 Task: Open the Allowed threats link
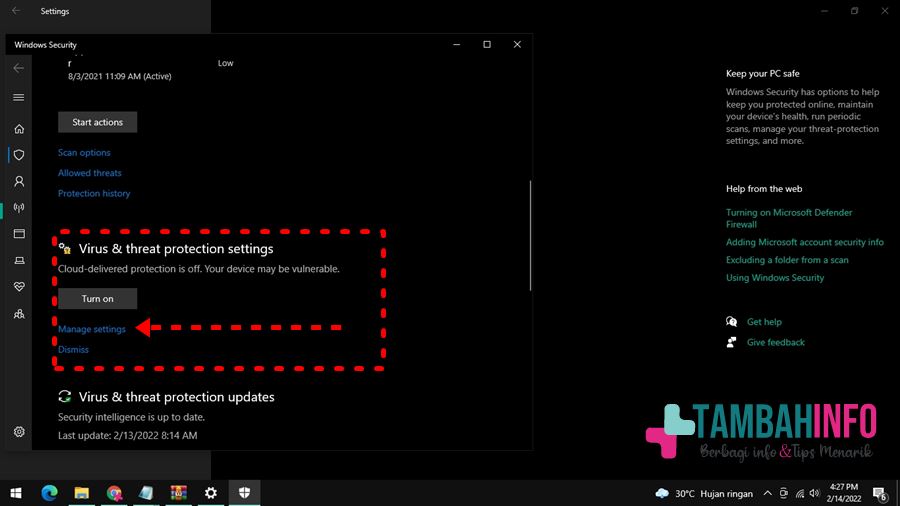(90, 173)
